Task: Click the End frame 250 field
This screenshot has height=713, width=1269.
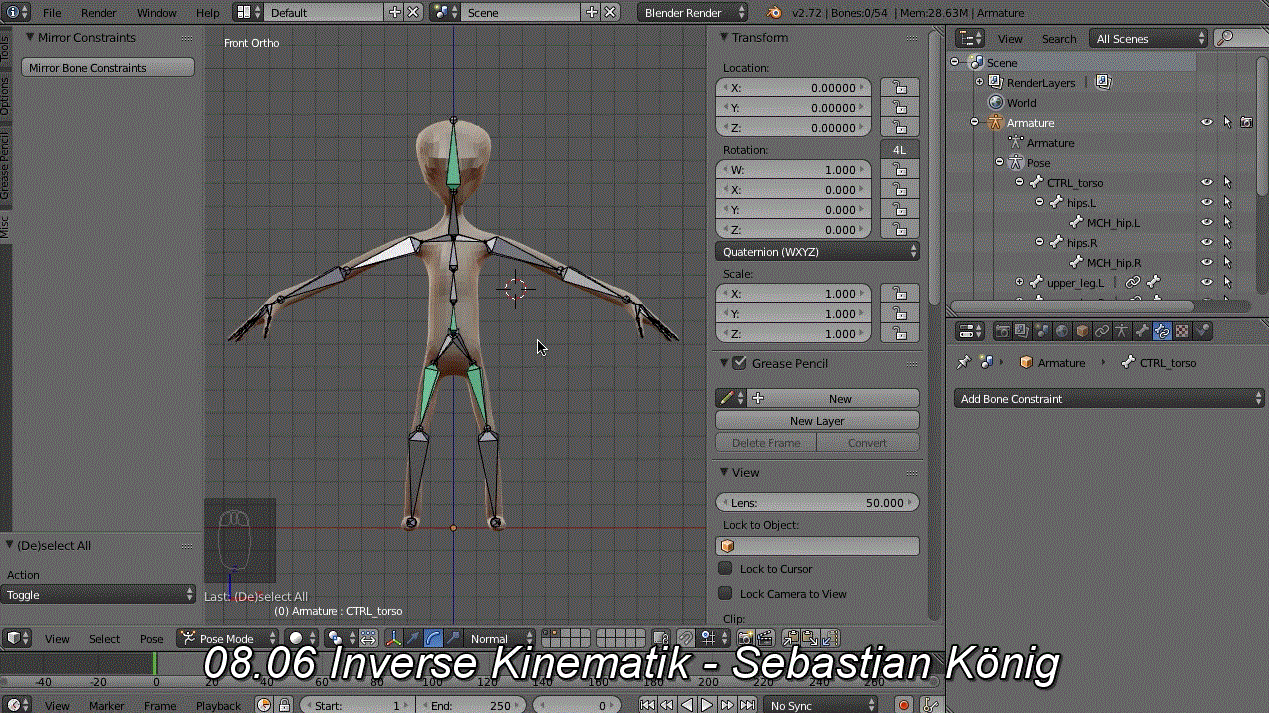Action: pyautogui.click(x=471, y=705)
